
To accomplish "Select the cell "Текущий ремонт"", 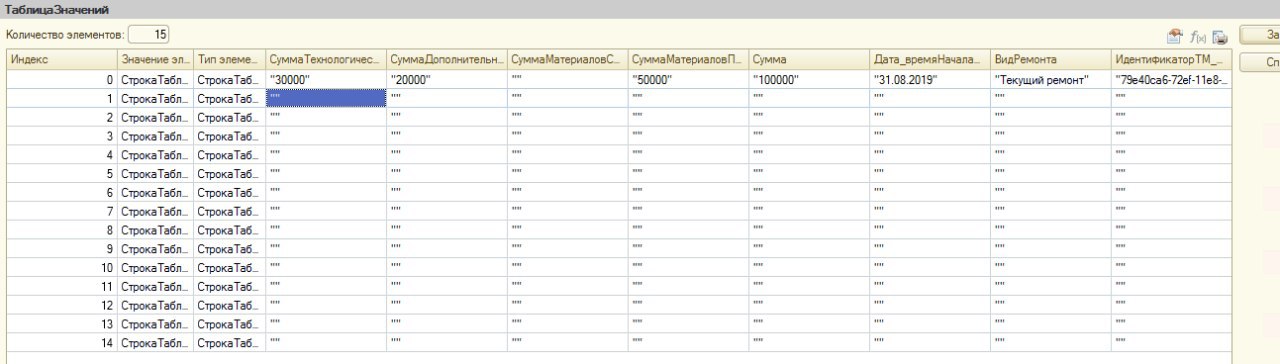I will 1051,79.
